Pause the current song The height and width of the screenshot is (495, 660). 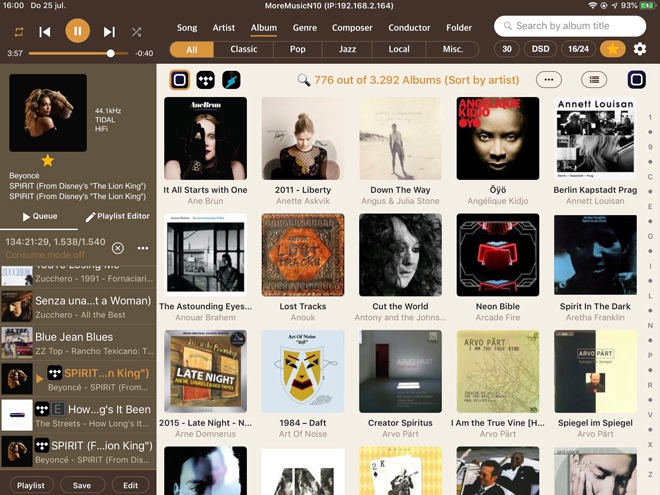(x=77, y=31)
